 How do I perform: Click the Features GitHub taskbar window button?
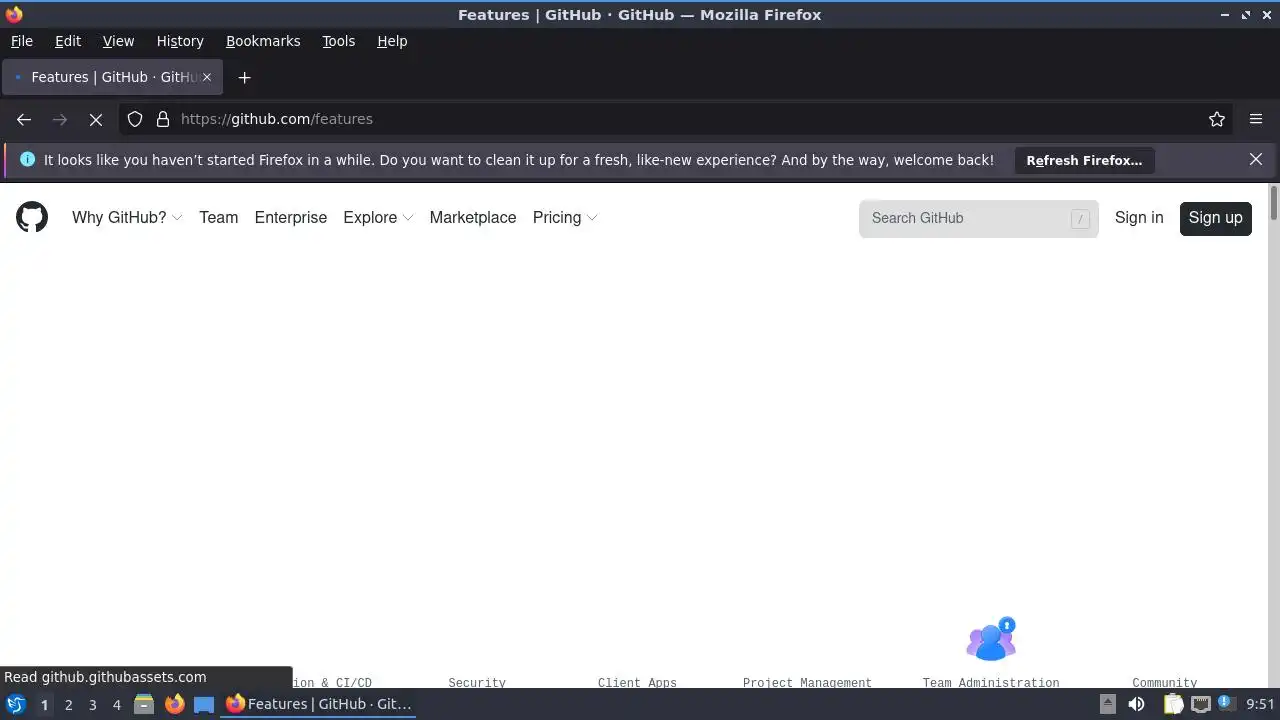319,704
